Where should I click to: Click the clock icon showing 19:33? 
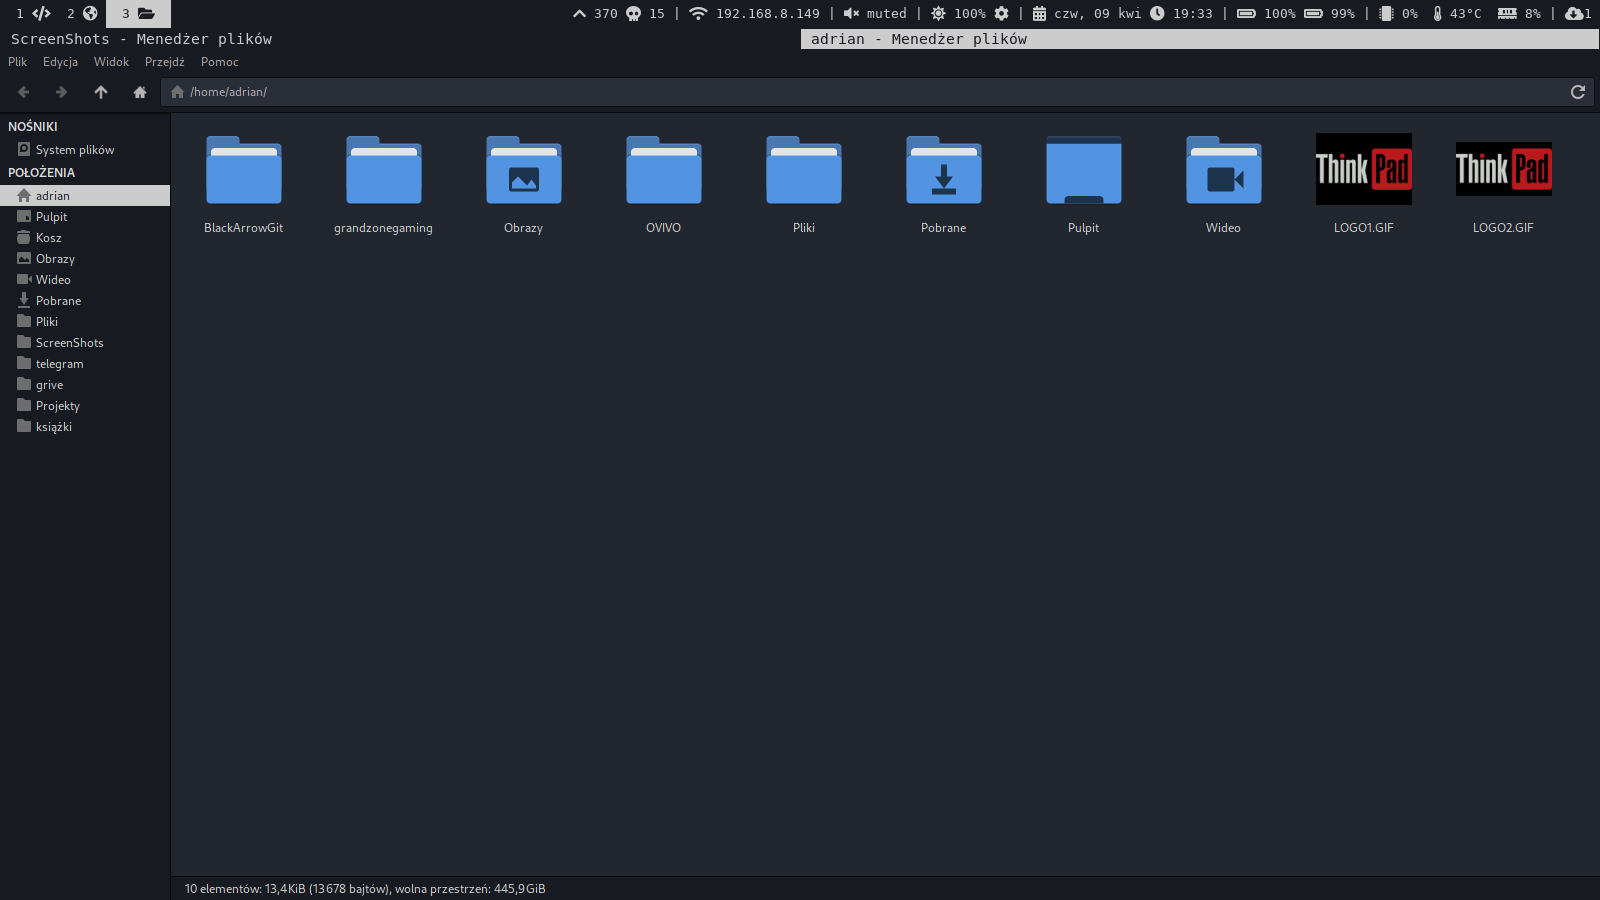coord(1157,13)
